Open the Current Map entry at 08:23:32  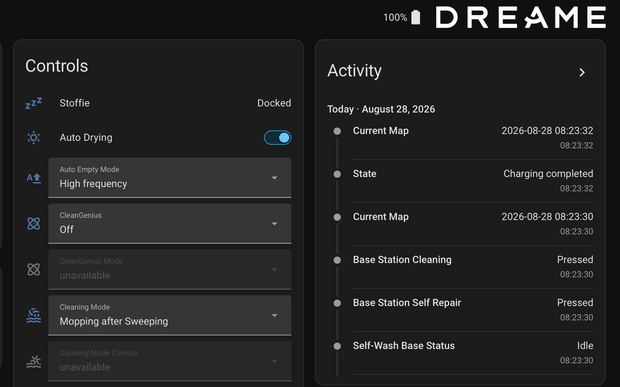473,138
